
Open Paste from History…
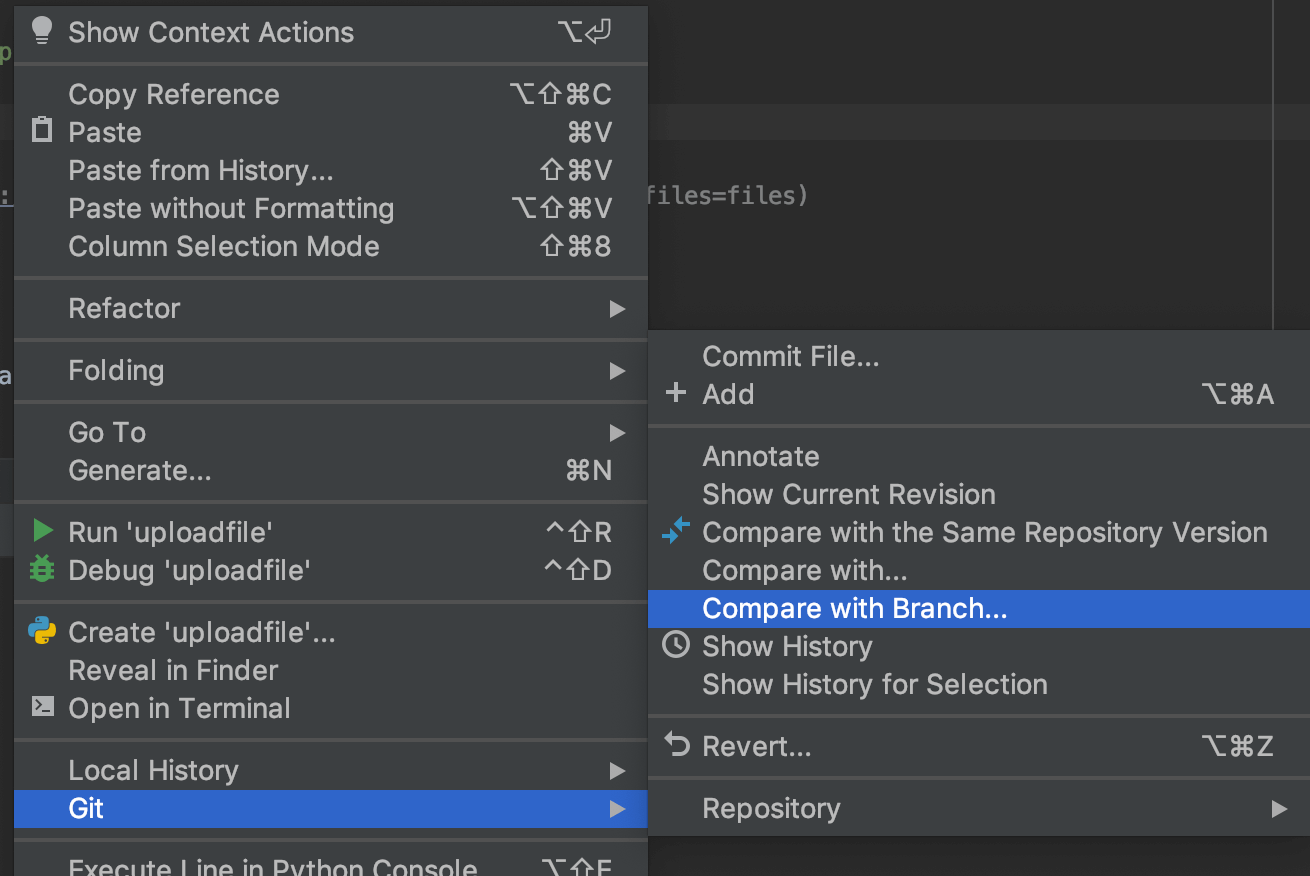click(331, 170)
